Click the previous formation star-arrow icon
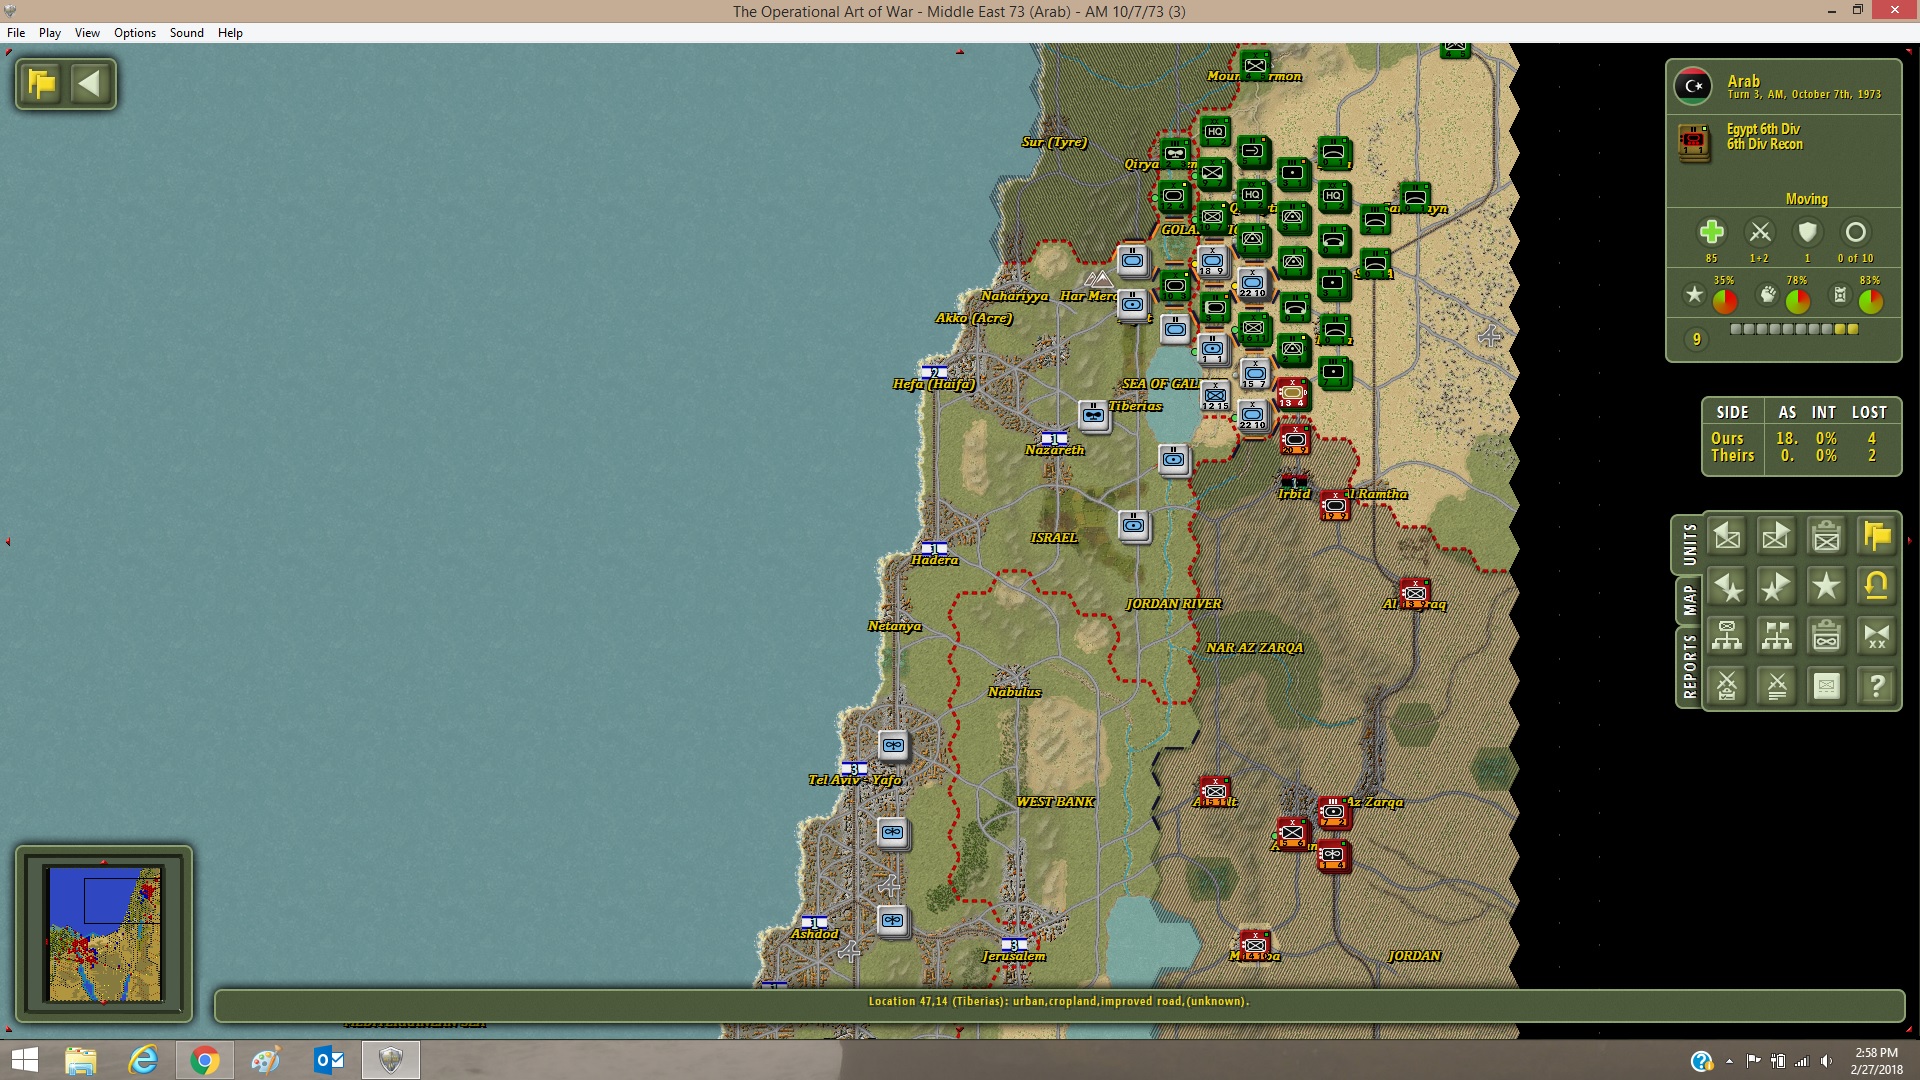The image size is (1920, 1080). pyautogui.click(x=1727, y=587)
